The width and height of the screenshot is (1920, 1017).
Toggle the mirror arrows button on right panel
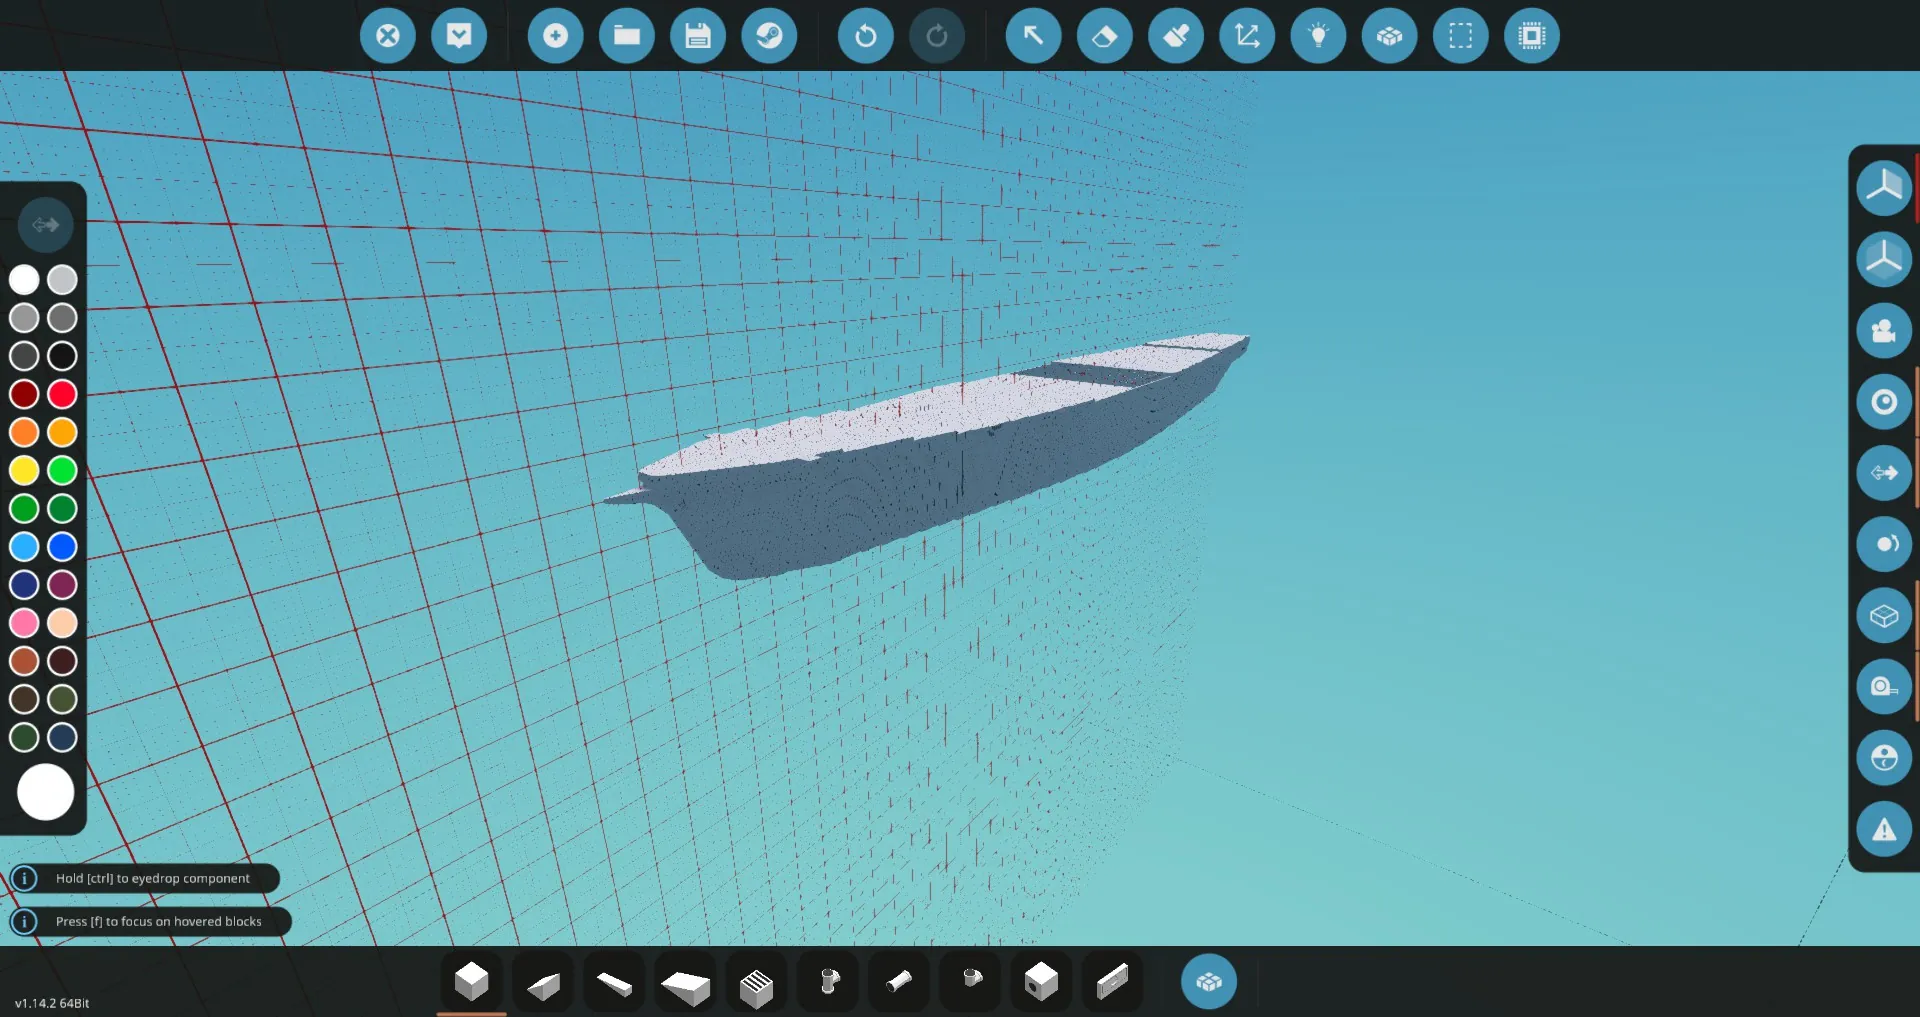[1883, 473]
